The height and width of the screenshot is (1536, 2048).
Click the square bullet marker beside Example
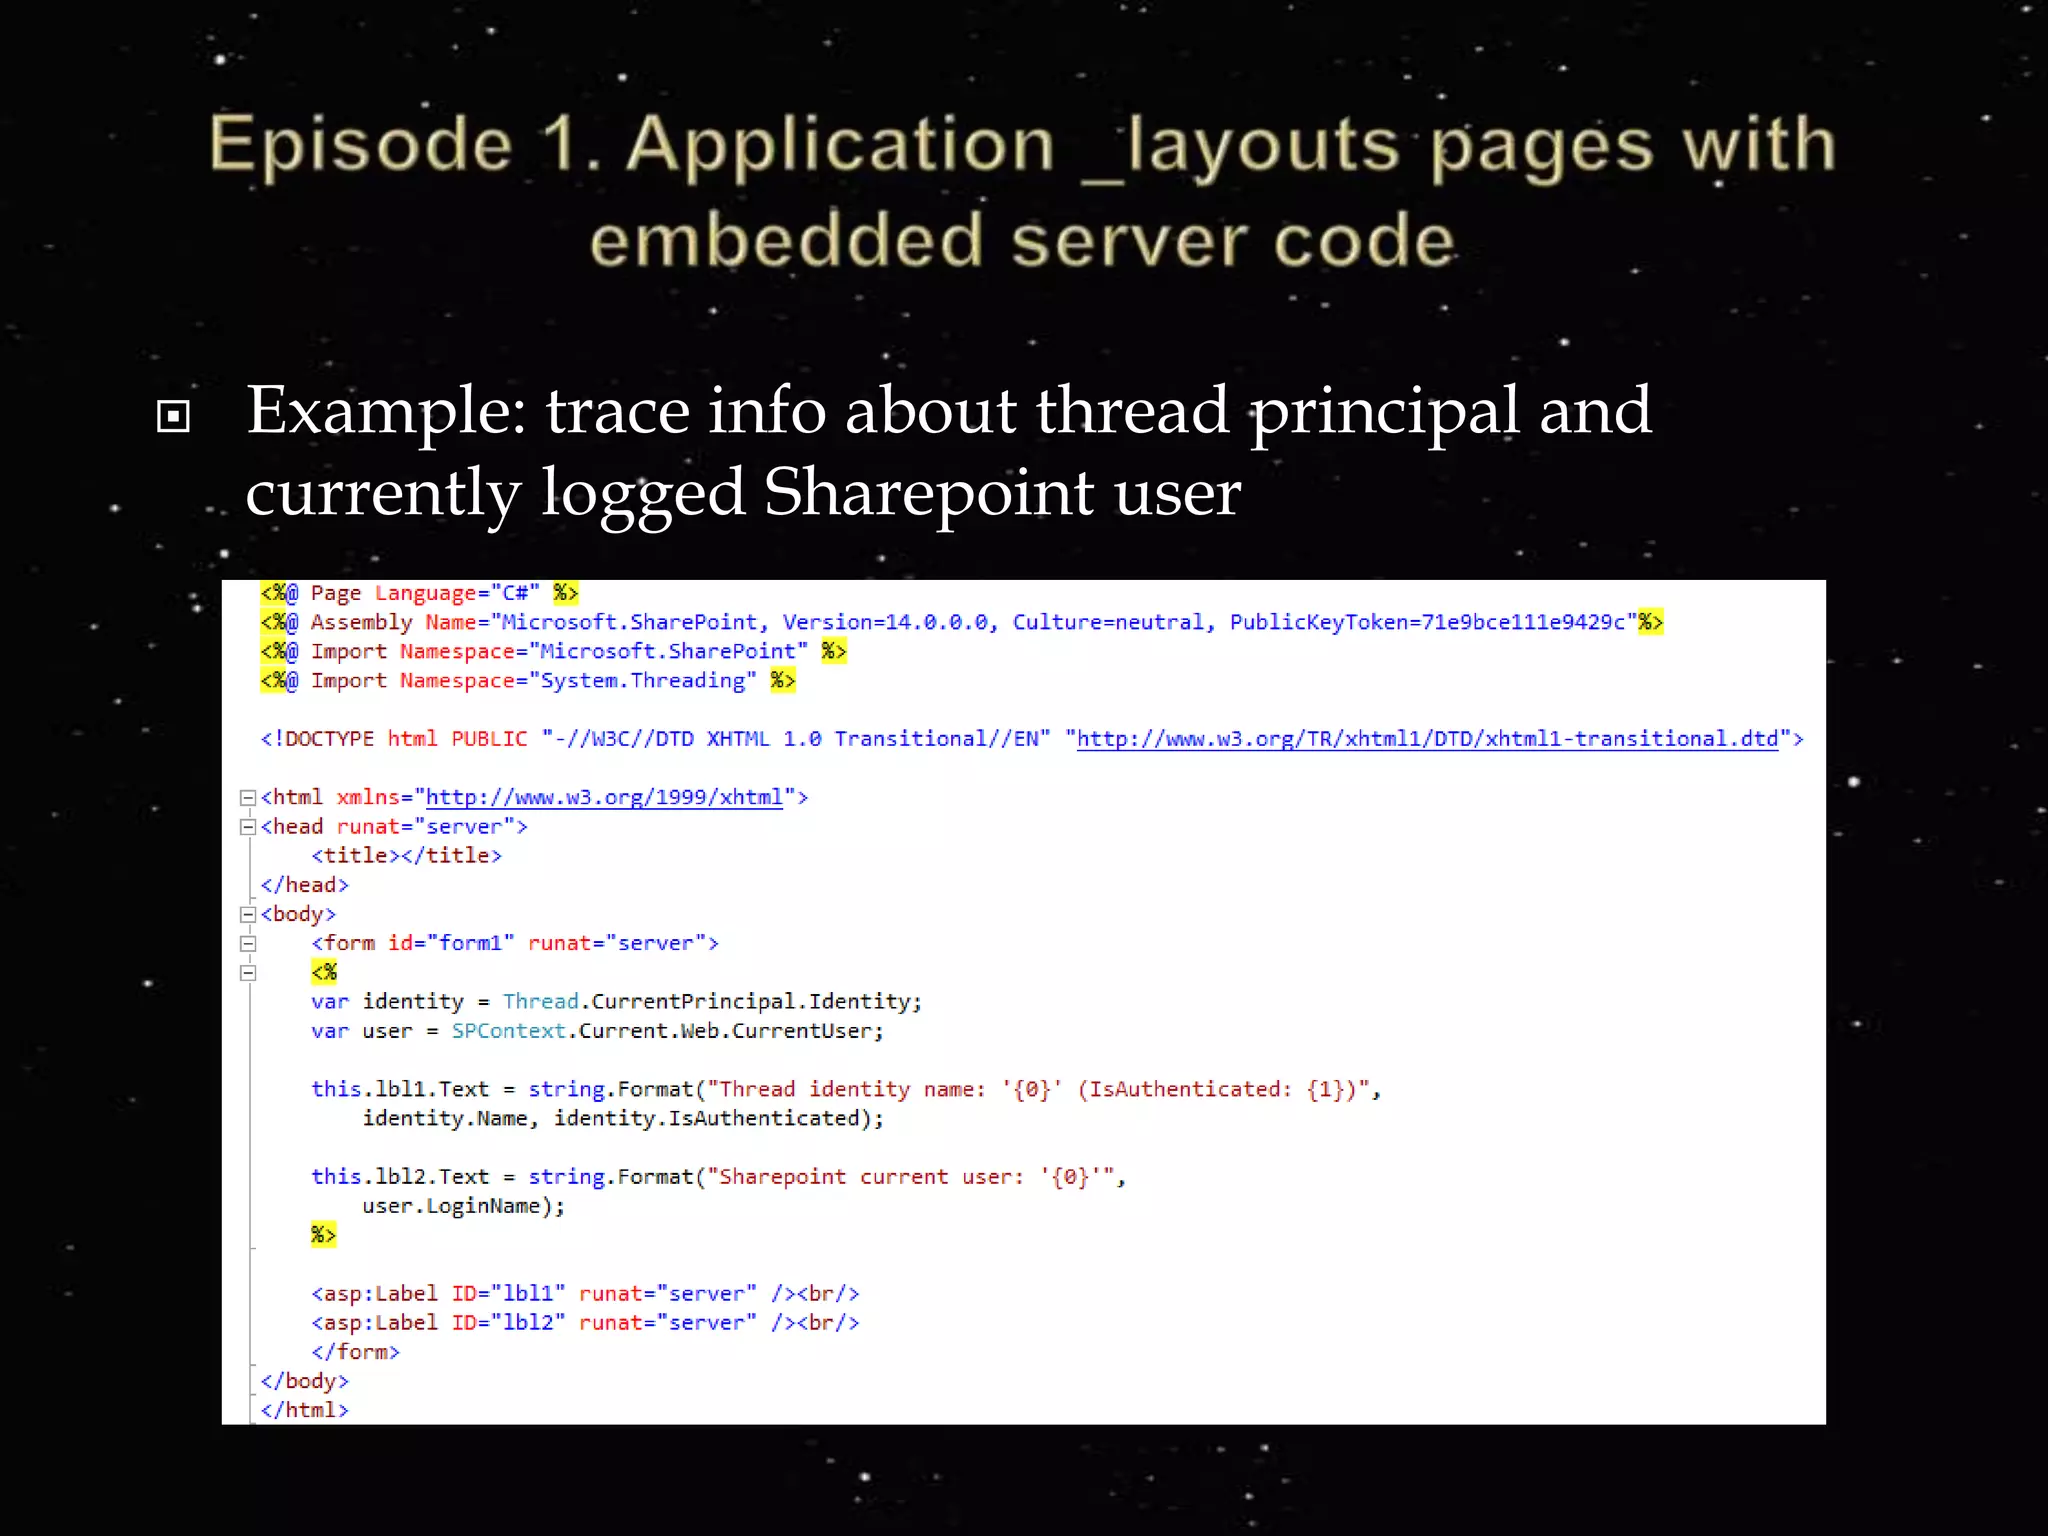[x=173, y=416]
